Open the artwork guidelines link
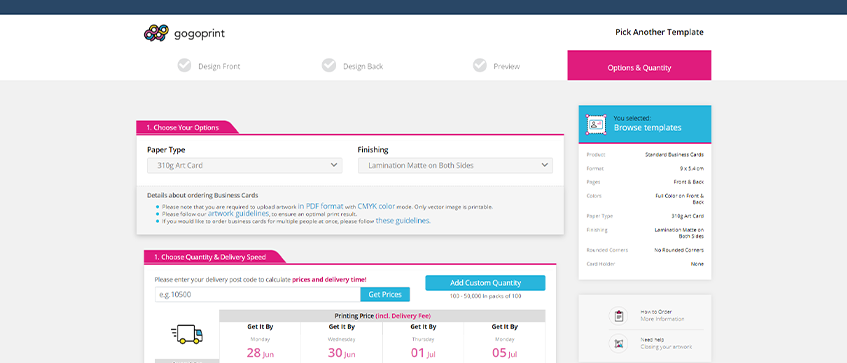 [238, 214]
